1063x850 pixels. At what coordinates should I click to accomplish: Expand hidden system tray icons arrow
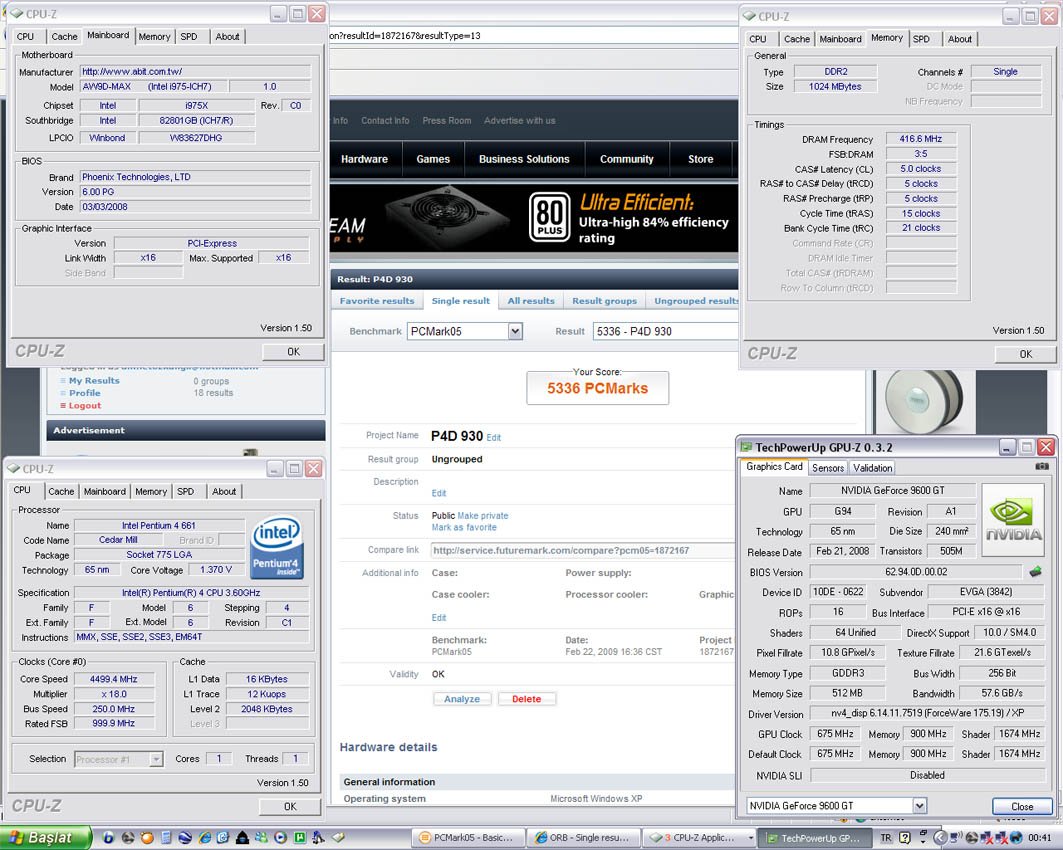[940, 838]
